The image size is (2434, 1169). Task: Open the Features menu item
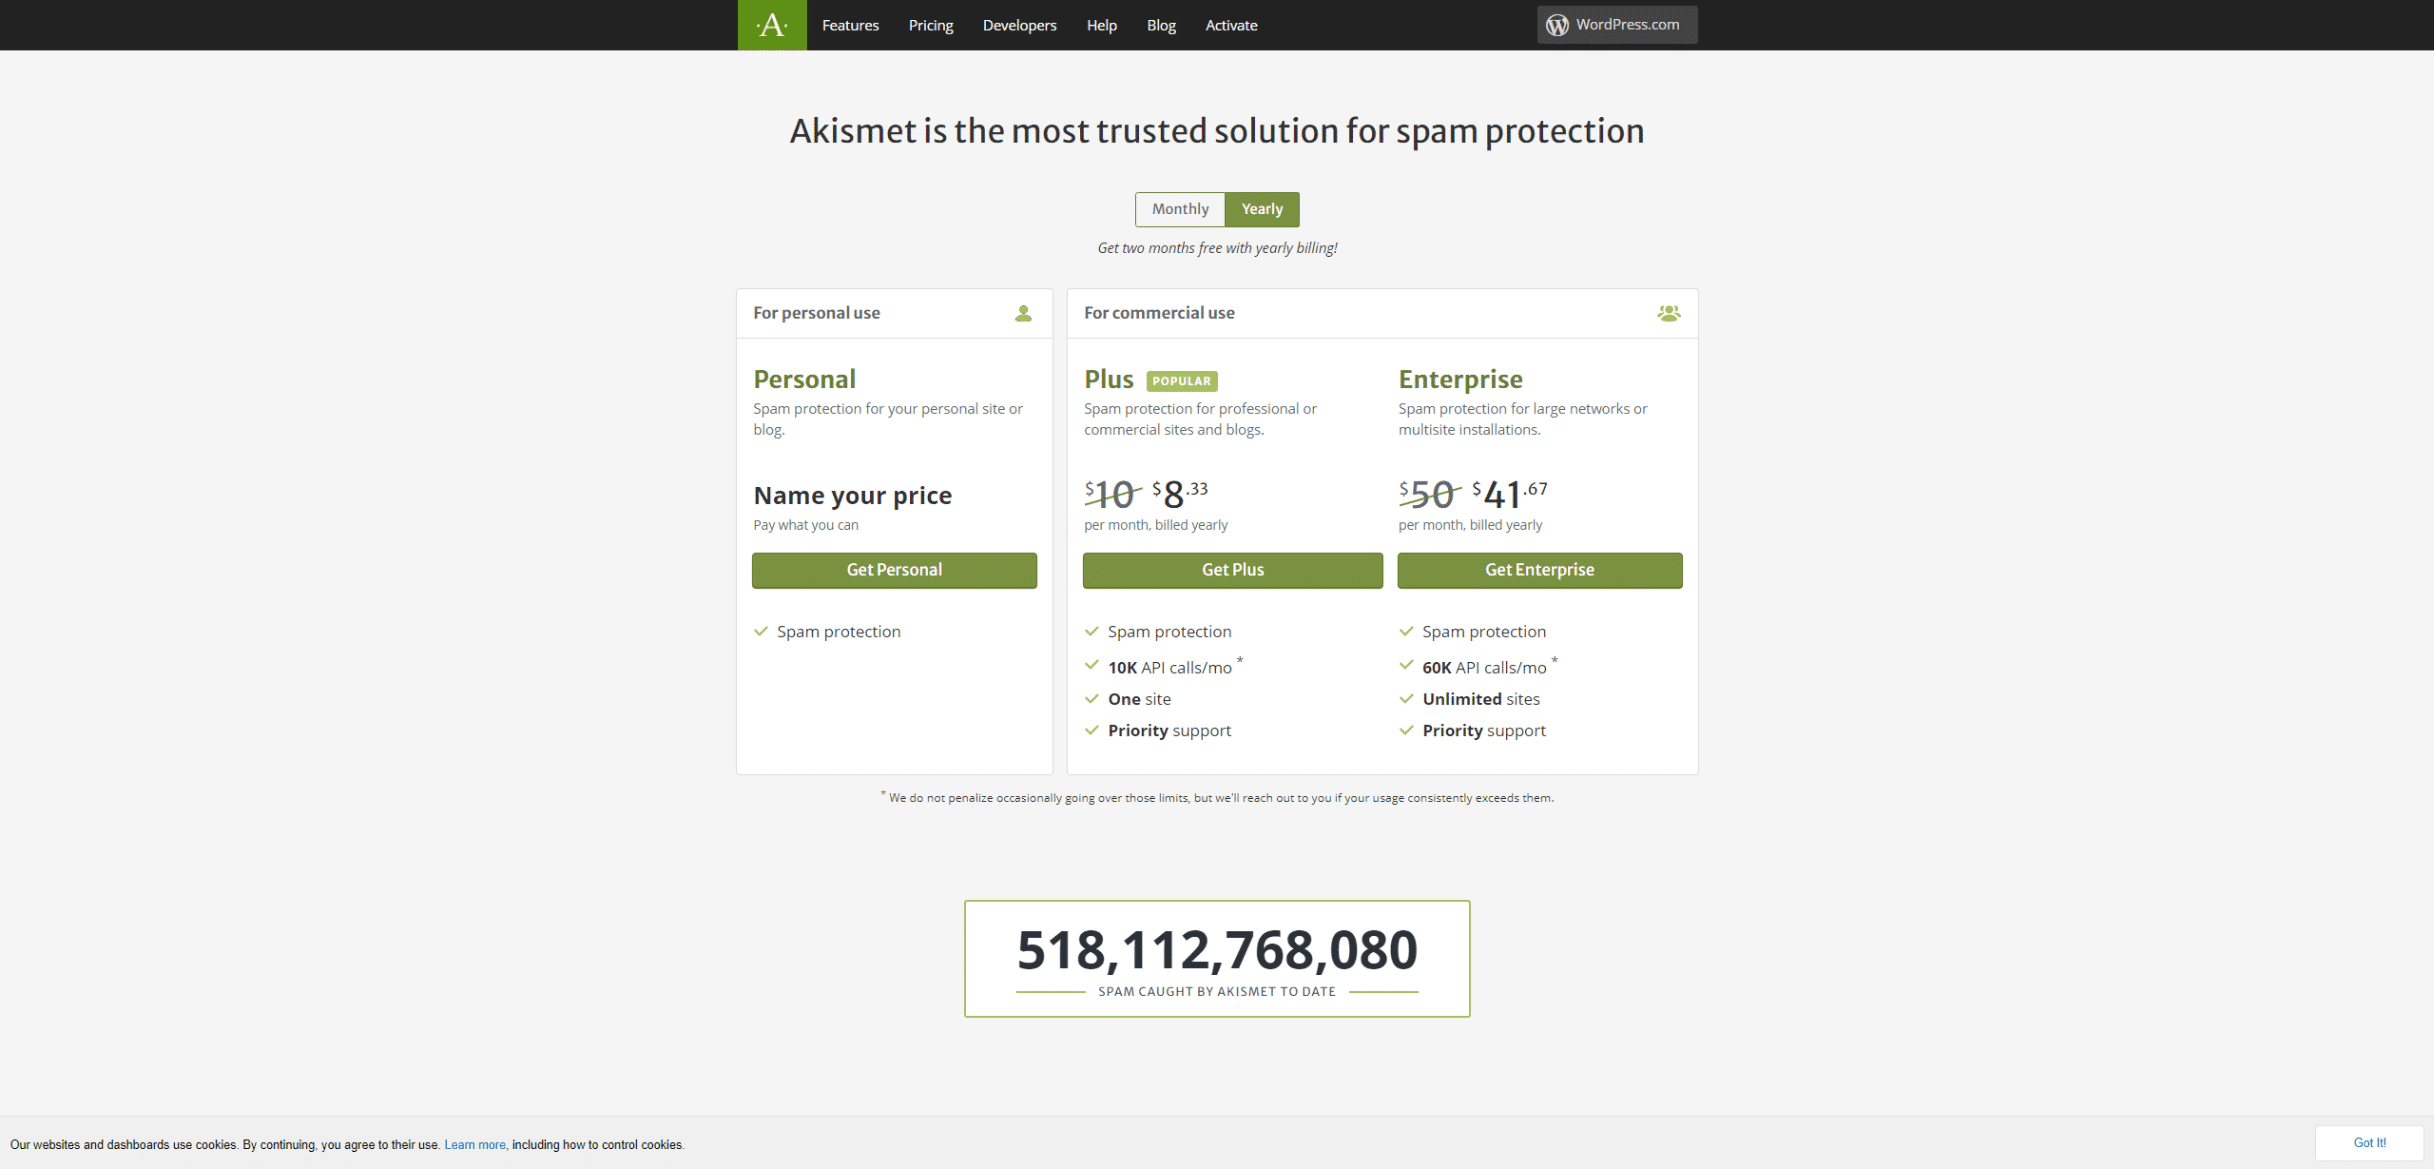coord(850,25)
